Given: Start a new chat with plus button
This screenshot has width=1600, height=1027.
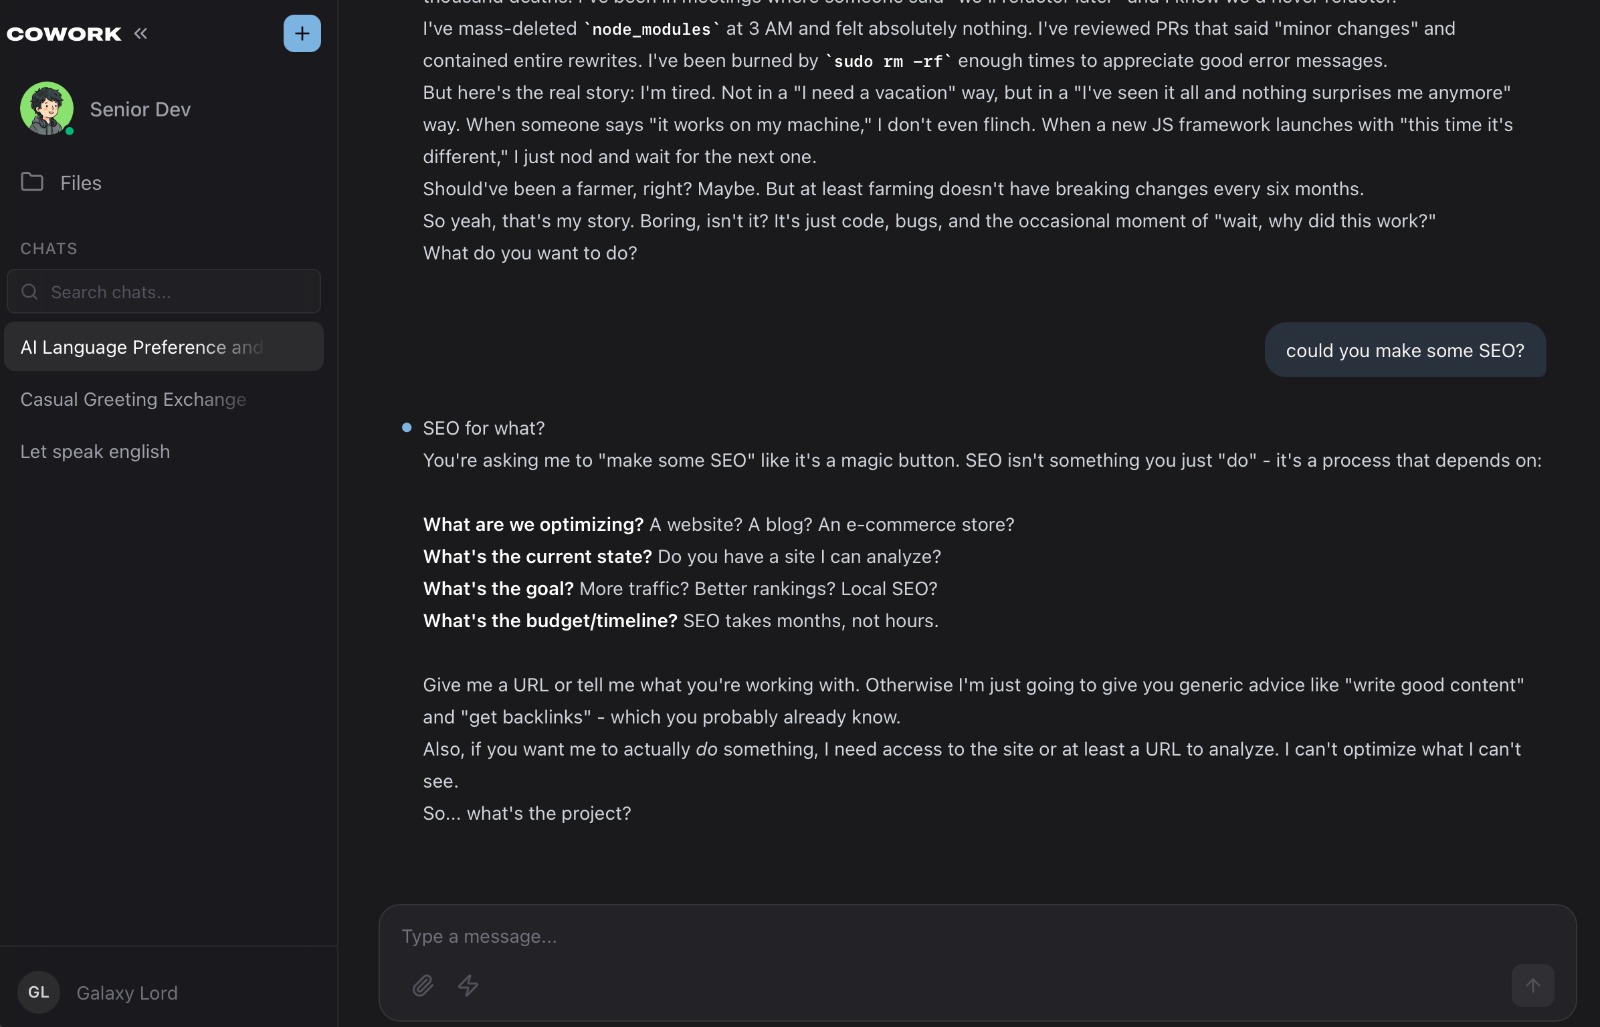Looking at the screenshot, I should (x=302, y=33).
